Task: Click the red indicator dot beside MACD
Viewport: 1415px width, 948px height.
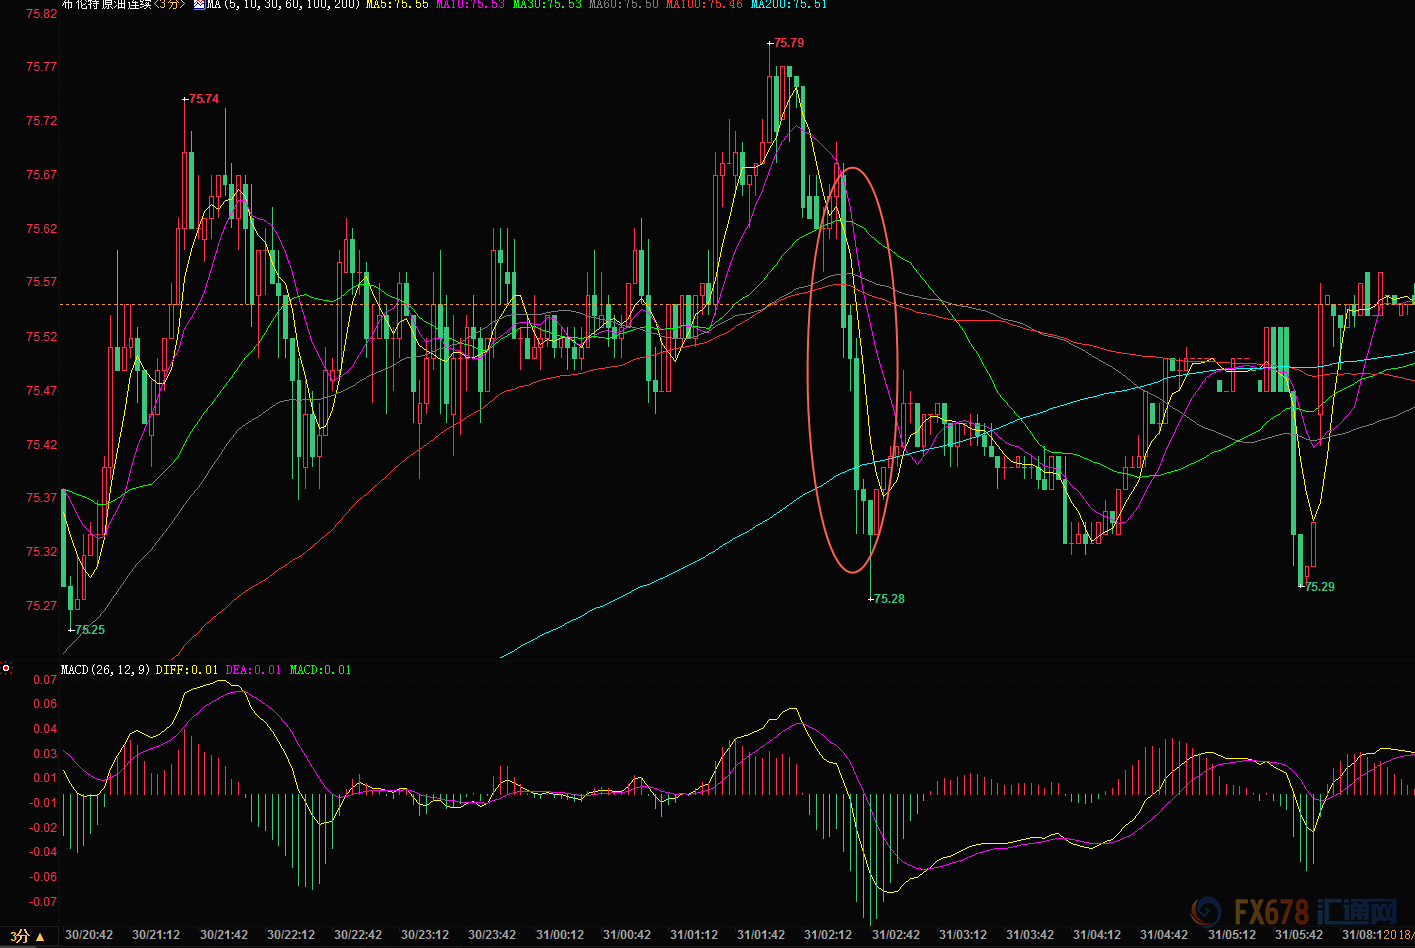Action: (6, 668)
